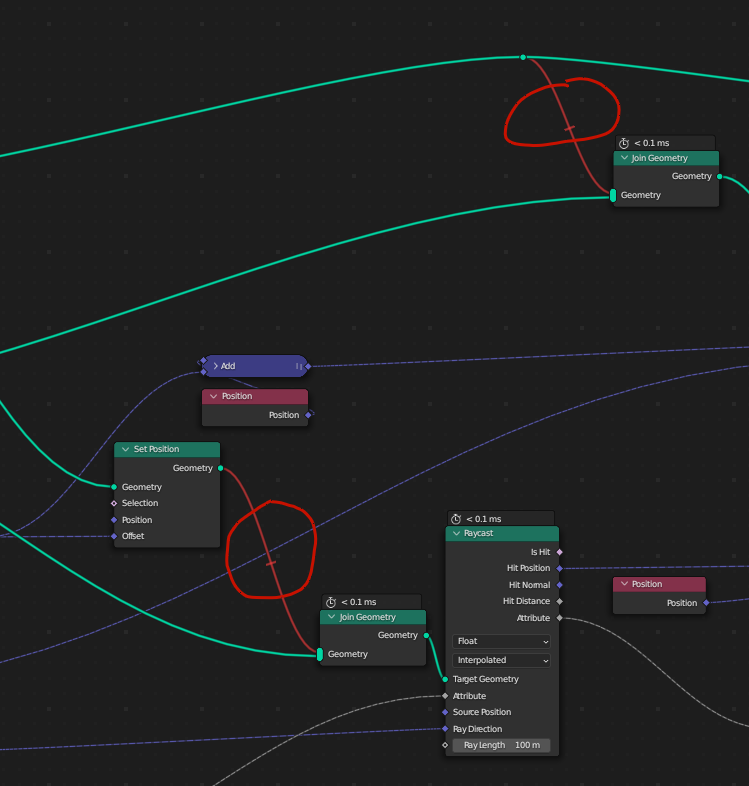
Task: Click the Position output socket beside the Raycast node
Action: (x=706, y=603)
